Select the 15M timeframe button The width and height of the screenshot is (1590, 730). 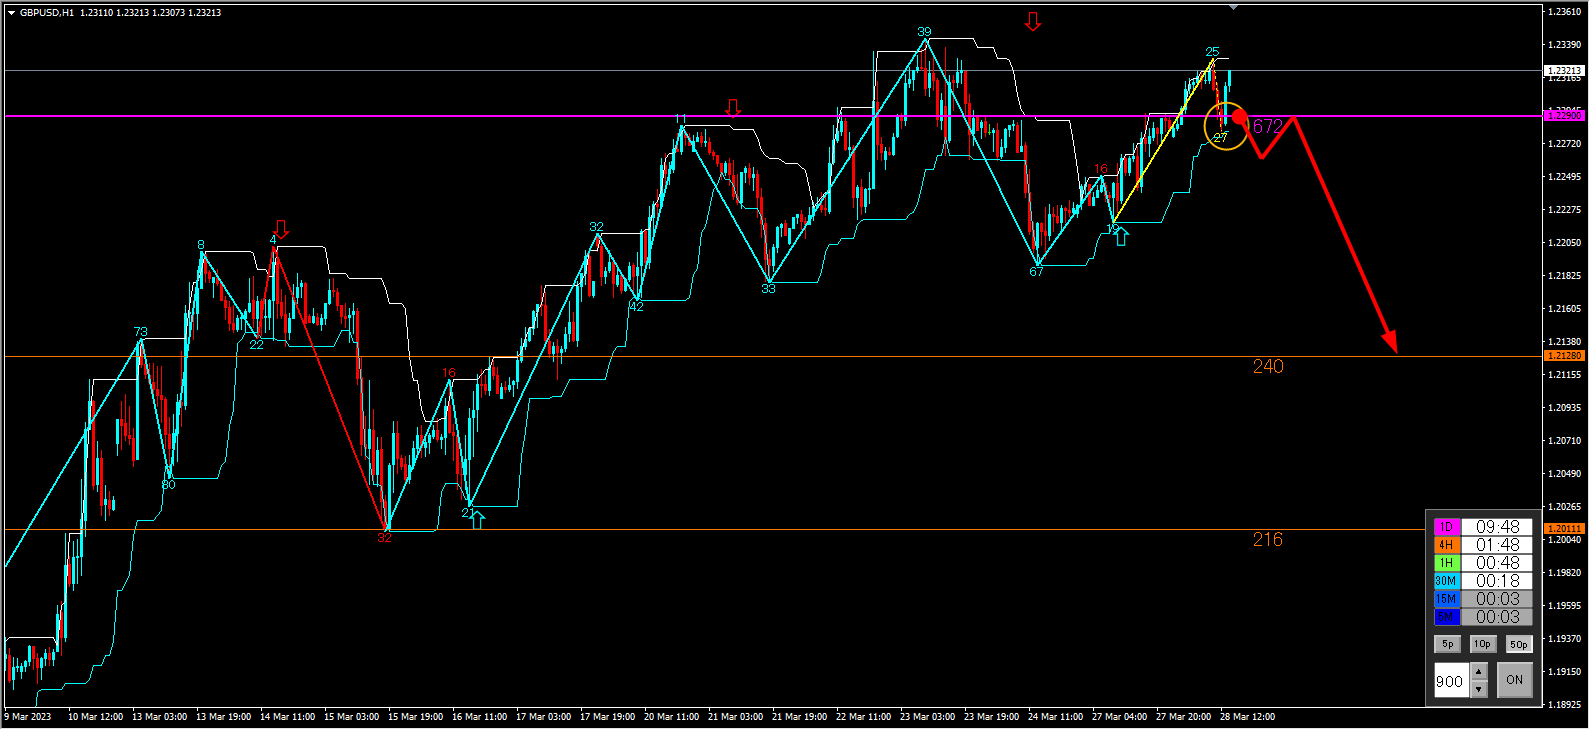click(1446, 599)
